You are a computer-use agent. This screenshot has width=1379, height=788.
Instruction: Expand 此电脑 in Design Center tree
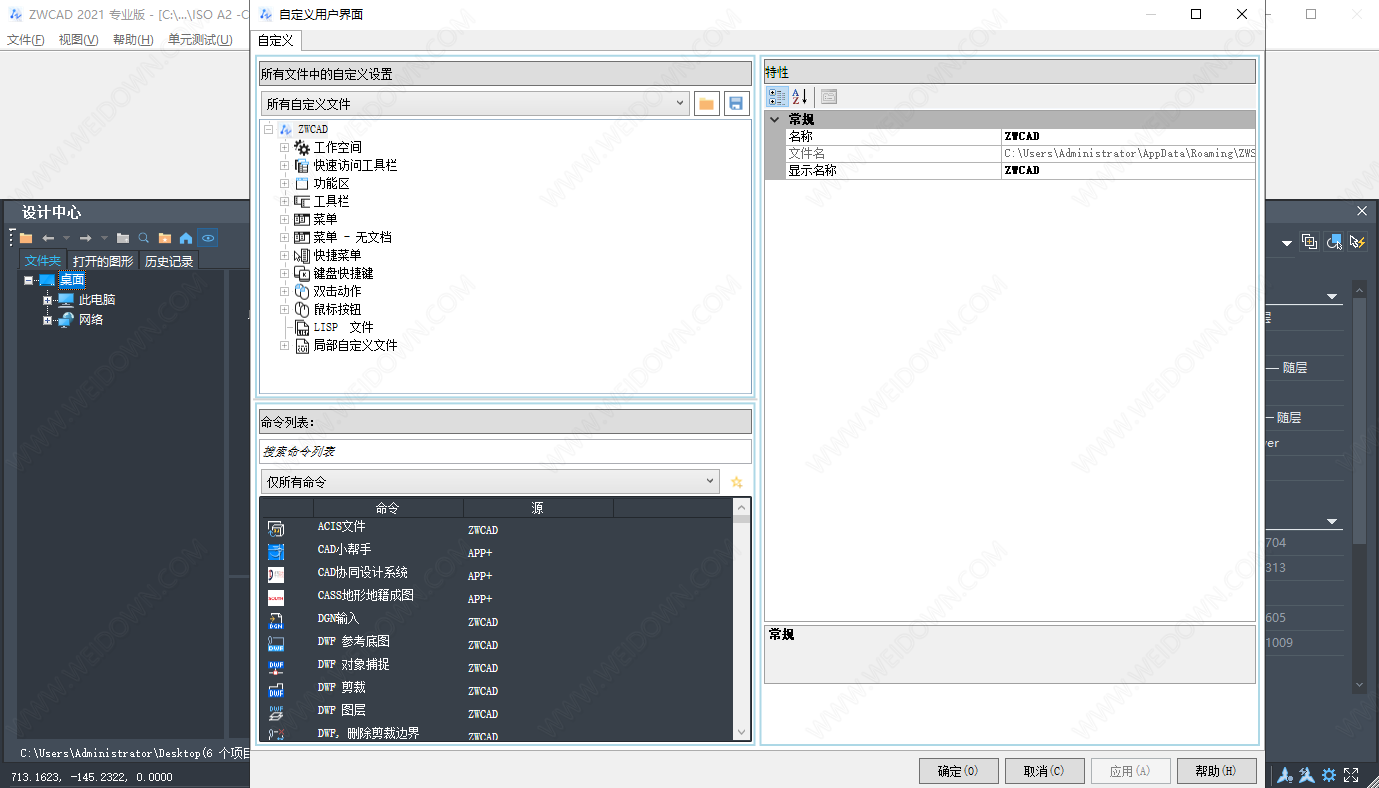coord(47,300)
